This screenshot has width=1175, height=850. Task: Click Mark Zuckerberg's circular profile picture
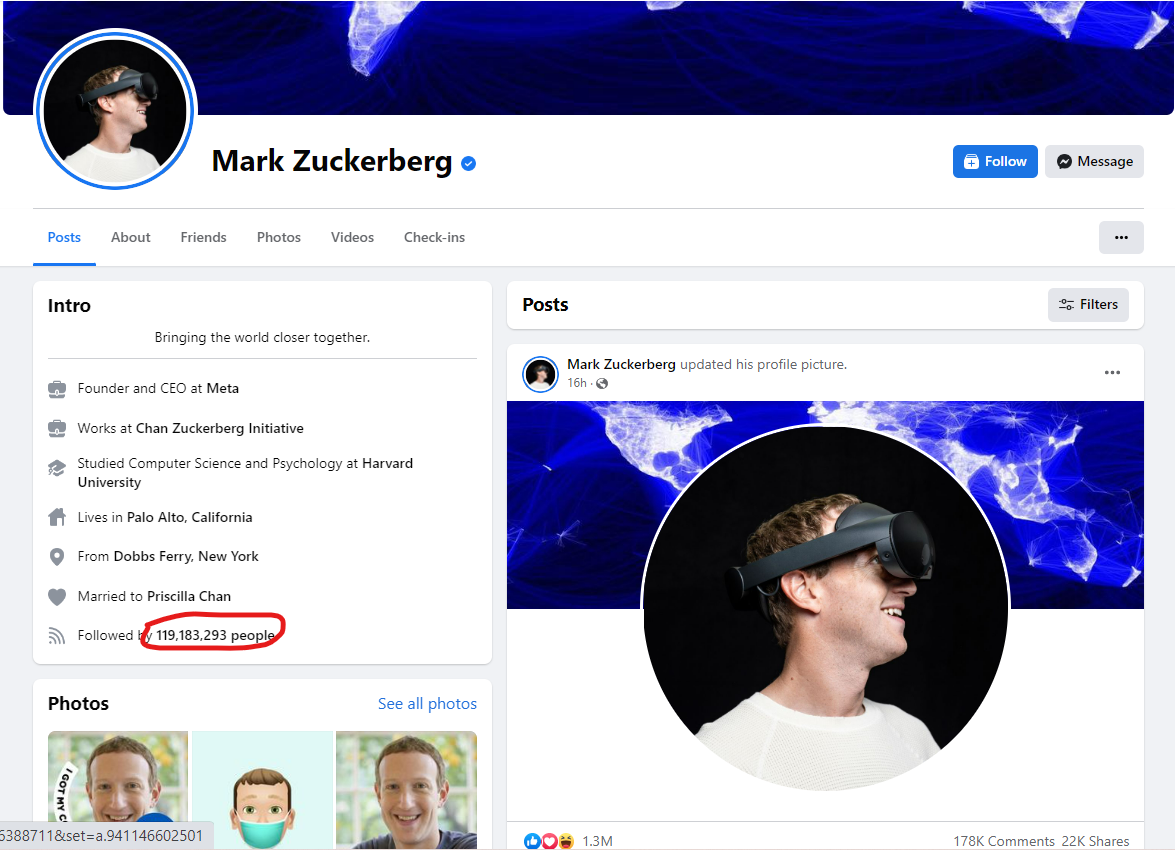pyautogui.click(x=115, y=110)
